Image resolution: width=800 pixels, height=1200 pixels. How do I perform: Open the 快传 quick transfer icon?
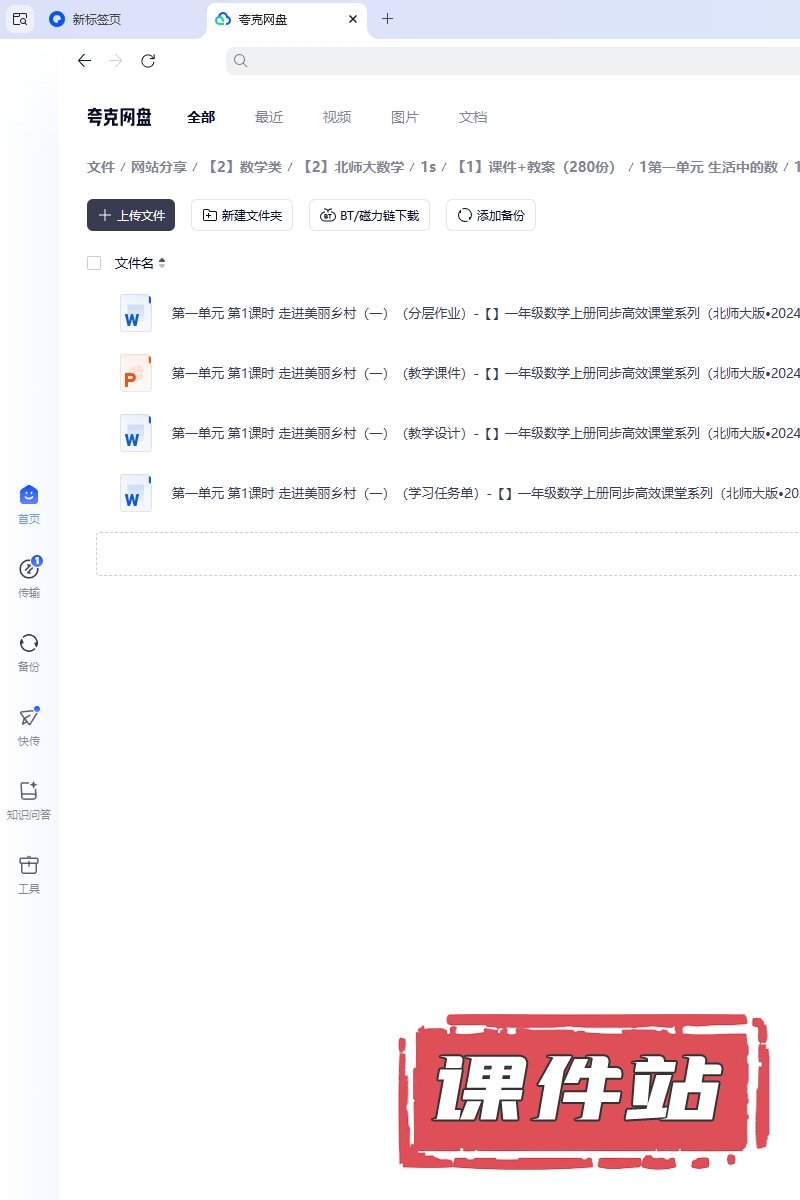point(29,718)
